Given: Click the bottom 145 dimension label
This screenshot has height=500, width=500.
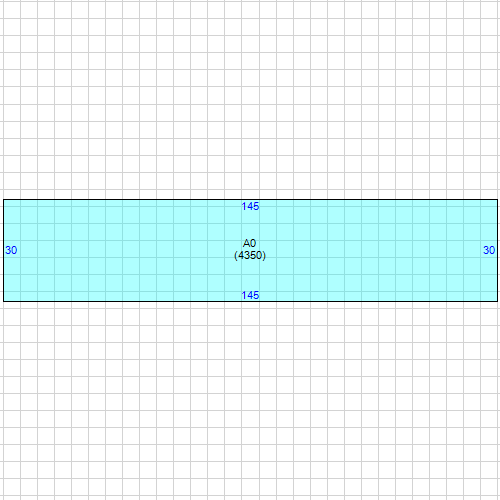Looking at the screenshot, I should click(250, 295).
